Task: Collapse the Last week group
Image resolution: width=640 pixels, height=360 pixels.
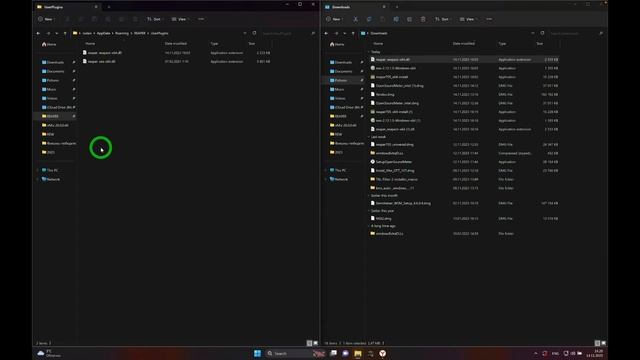Action: point(369,137)
